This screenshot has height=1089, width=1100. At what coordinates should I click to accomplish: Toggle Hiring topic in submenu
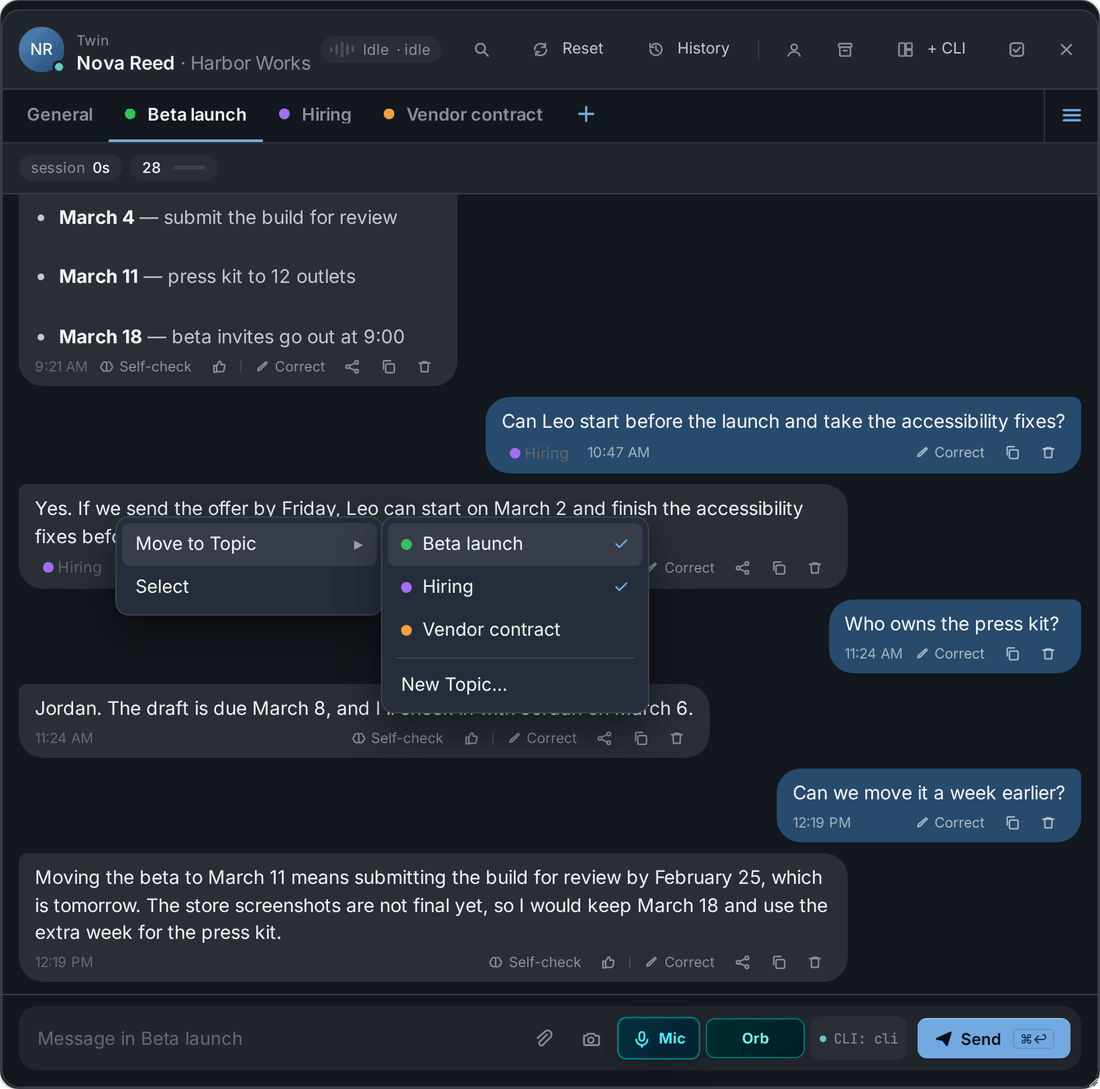[x=515, y=587]
